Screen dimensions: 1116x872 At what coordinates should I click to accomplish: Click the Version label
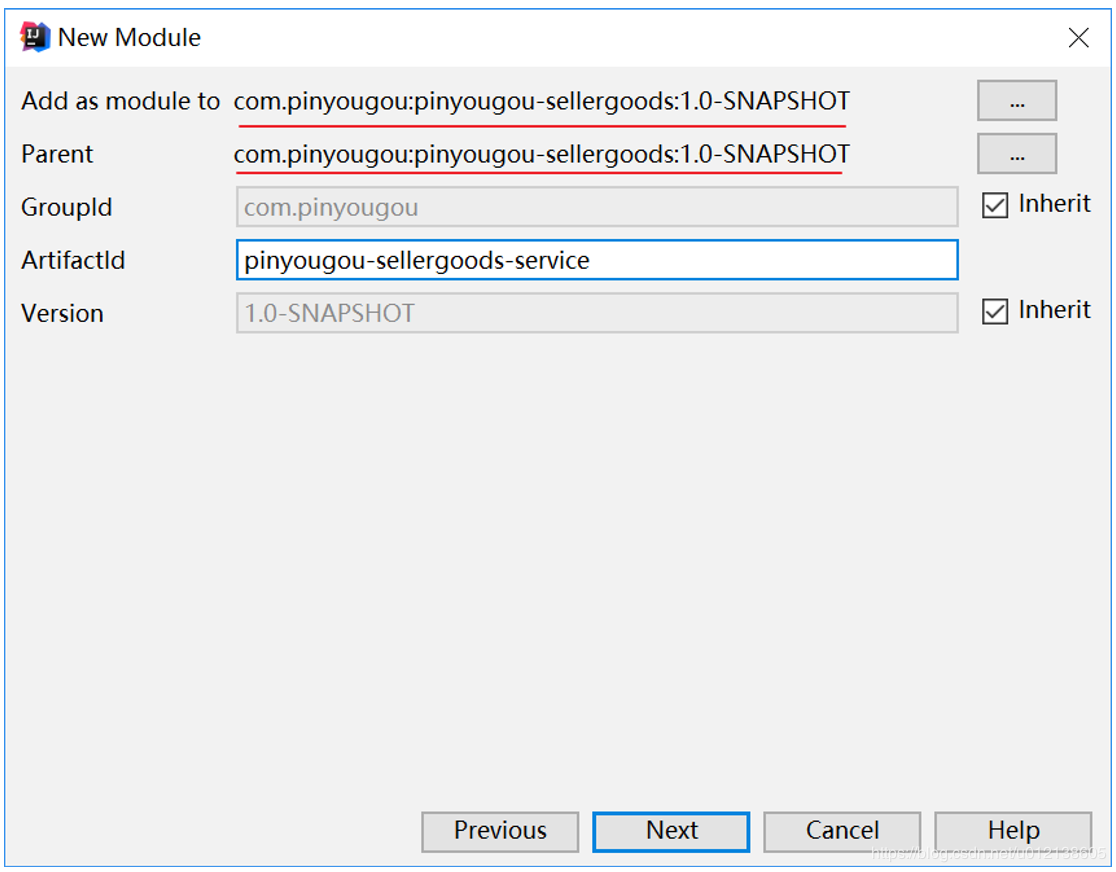pyautogui.click(x=63, y=314)
